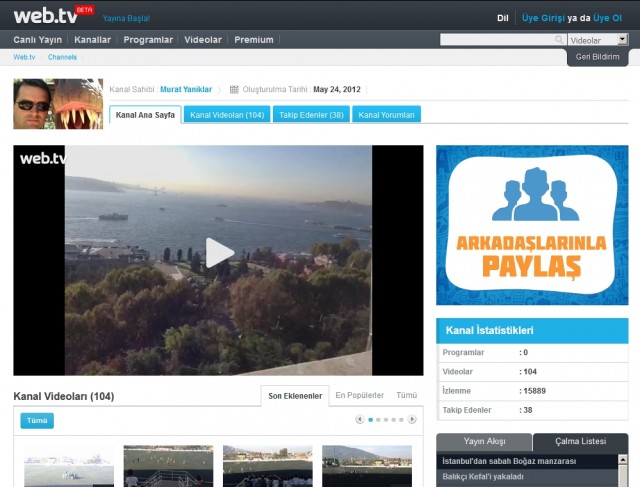Click the calendar icon near creation date

(x=234, y=89)
